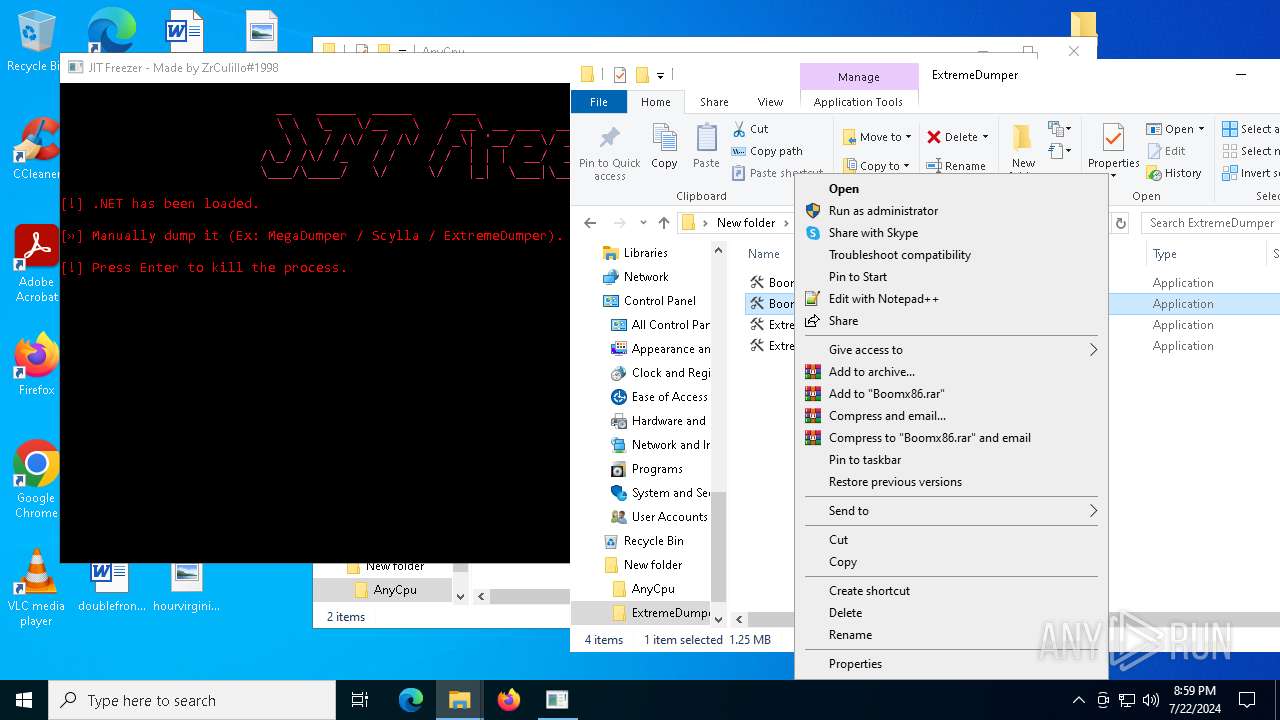Select the first Boom application file
Screen dimensions: 1280x720
(771, 283)
